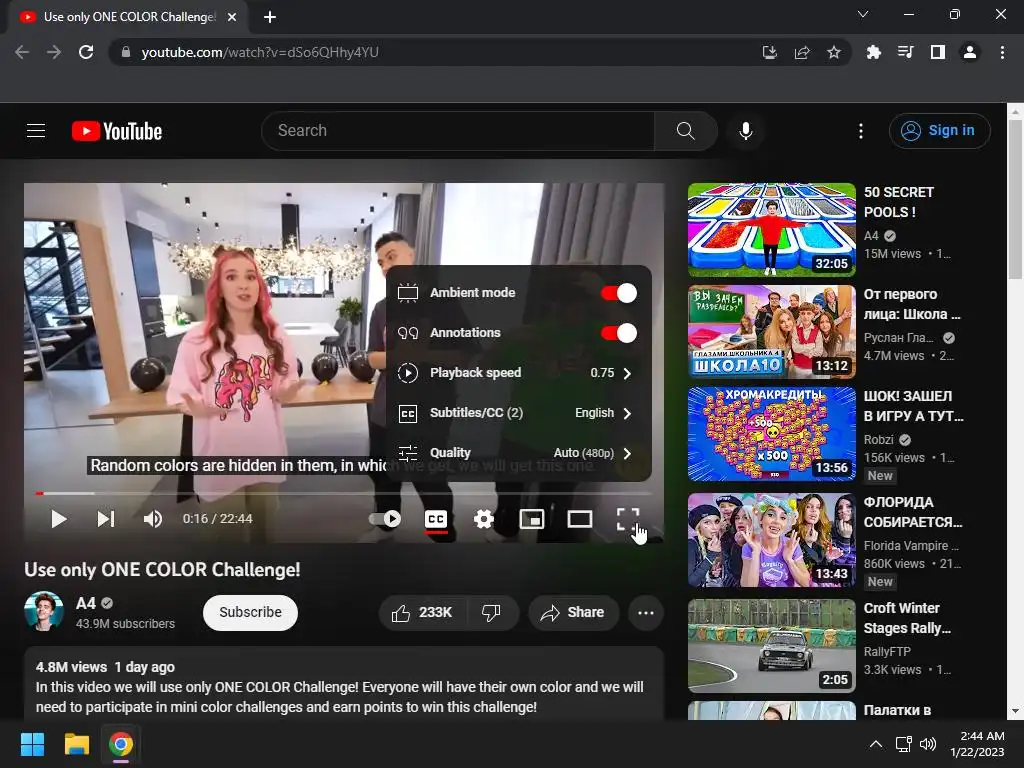Show hidden tray icons chevron
1024x768 pixels.
(876, 744)
